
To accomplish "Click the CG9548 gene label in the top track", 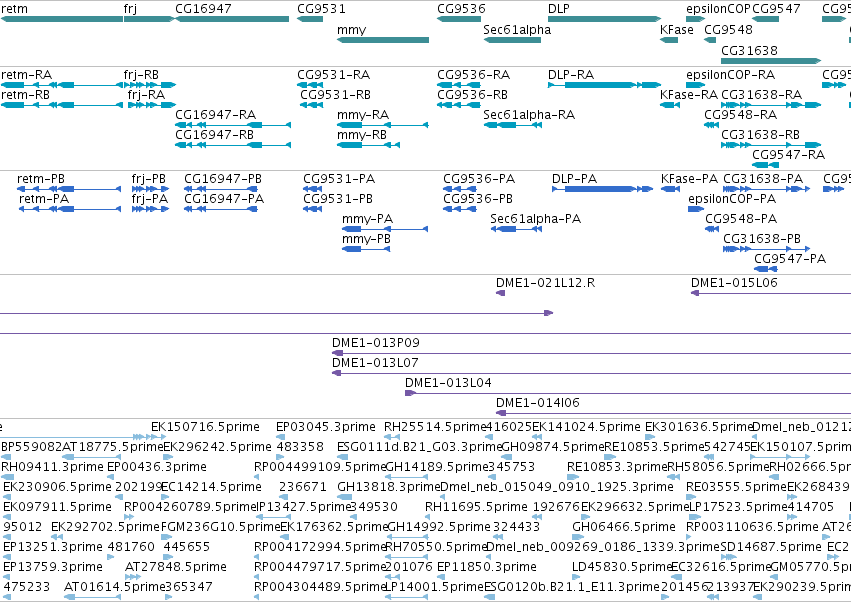I will (x=728, y=29).
